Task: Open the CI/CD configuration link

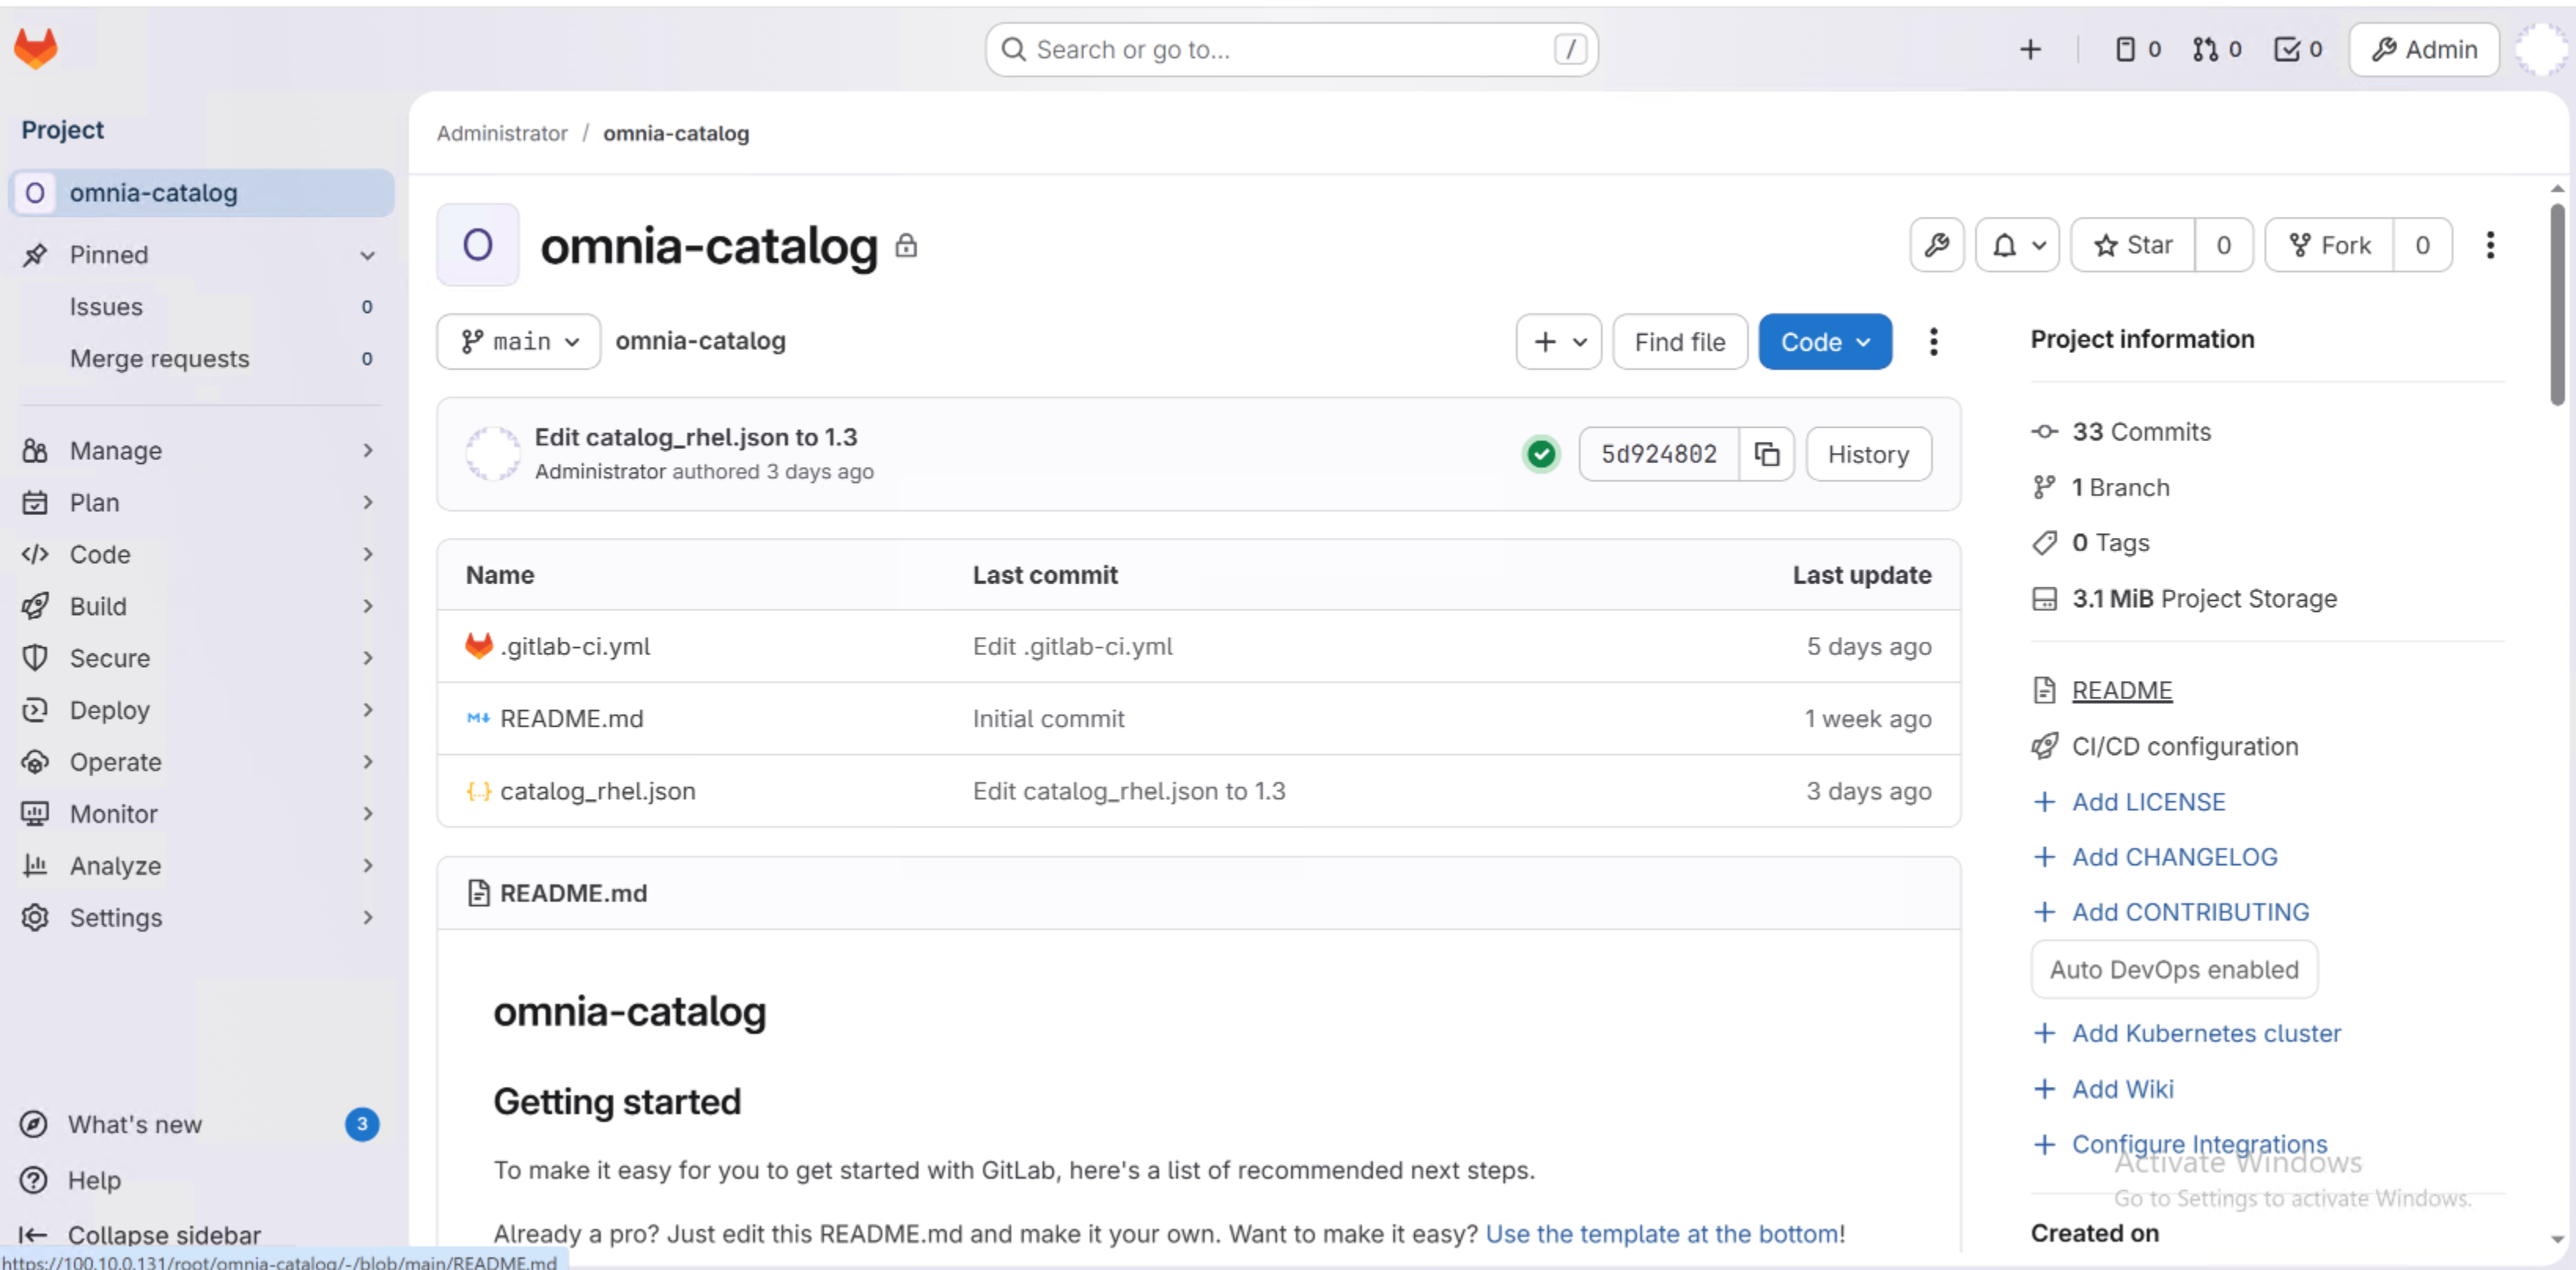Action: pos(2185,746)
